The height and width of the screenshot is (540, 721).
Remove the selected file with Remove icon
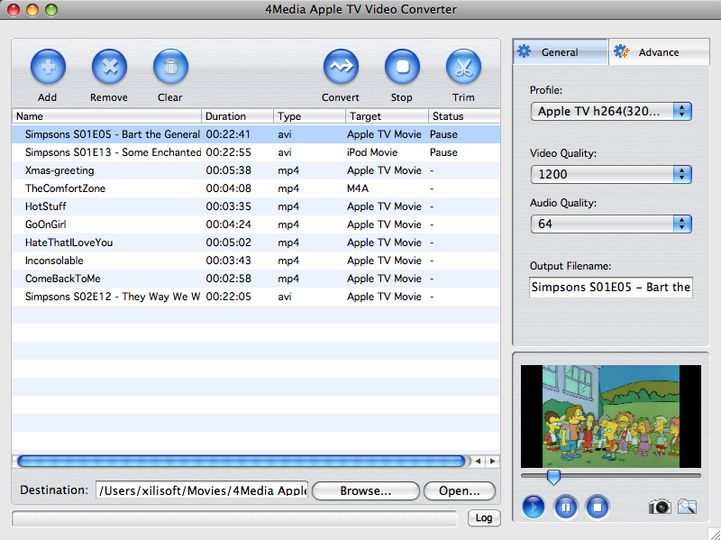tap(109, 67)
